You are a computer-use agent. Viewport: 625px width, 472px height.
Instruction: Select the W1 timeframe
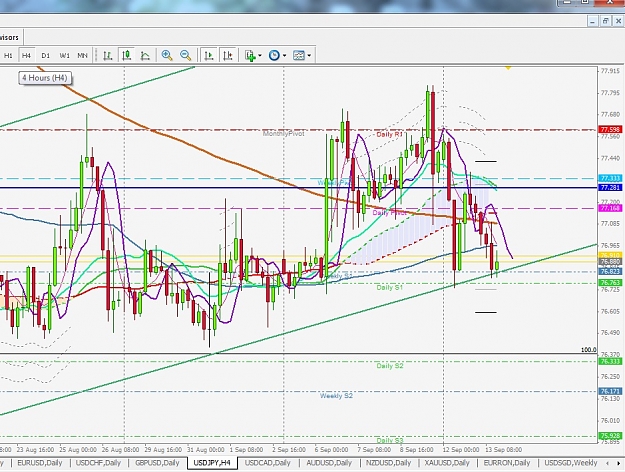pyautogui.click(x=65, y=55)
